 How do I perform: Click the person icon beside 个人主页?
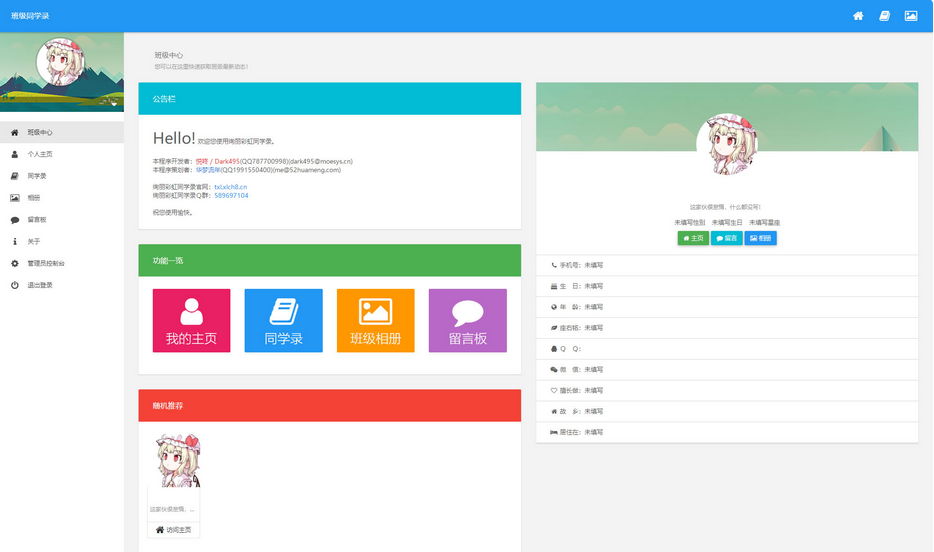pyautogui.click(x=14, y=154)
